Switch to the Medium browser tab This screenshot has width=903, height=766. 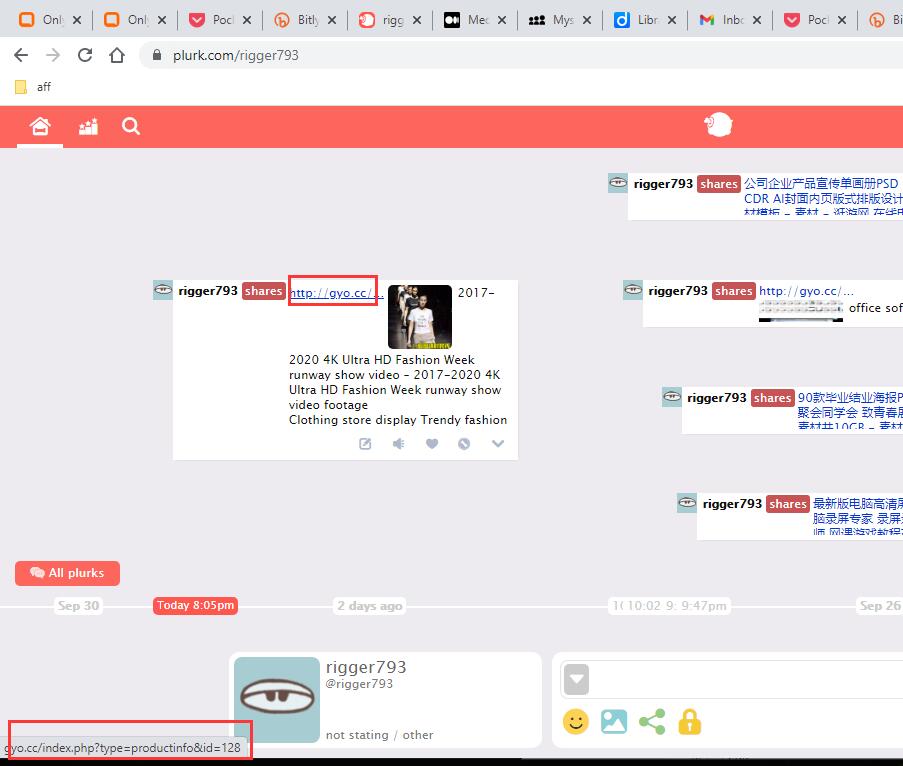465,20
